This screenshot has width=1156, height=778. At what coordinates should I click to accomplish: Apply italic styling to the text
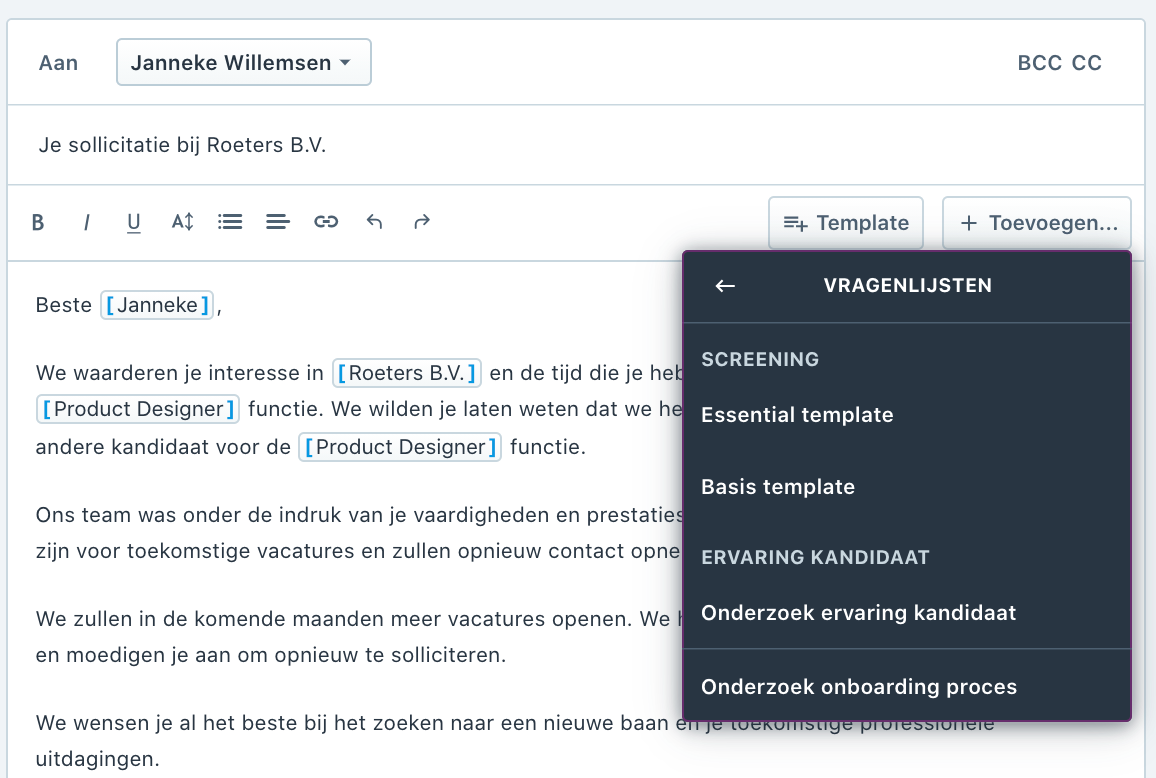(86, 222)
